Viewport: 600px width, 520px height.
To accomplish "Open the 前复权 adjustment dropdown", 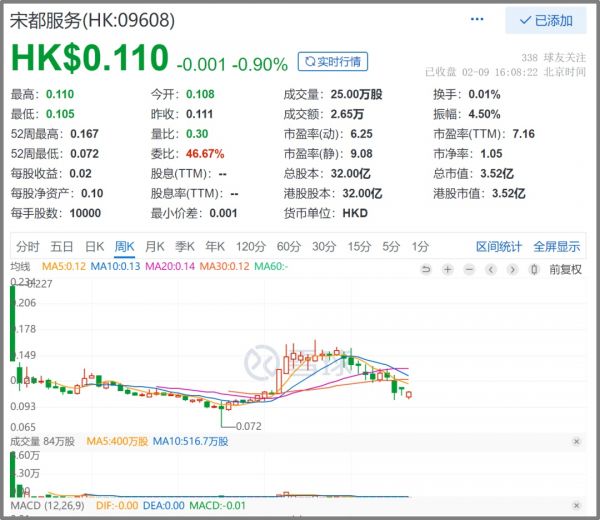I will [x=566, y=270].
